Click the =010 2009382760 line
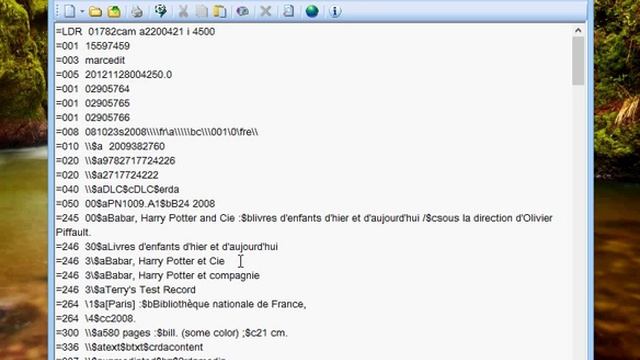The image size is (640, 360). click(110, 146)
